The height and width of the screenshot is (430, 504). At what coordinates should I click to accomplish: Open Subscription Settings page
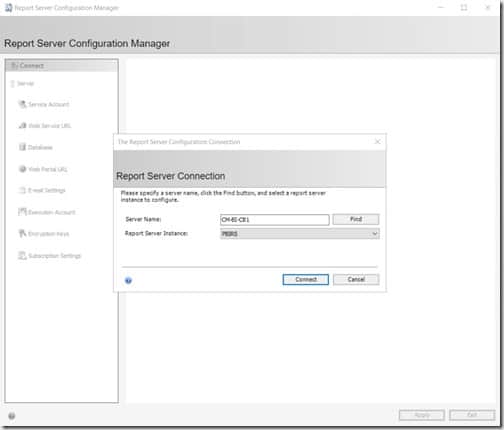coord(55,256)
